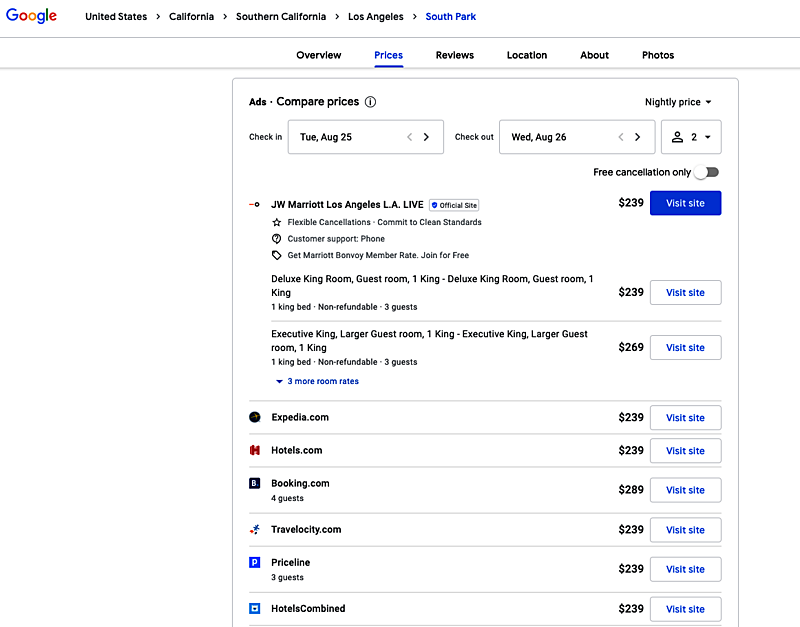Click the HotelsCombined provider name
The height and width of the screenshot is (627, 800).
point(308,608)
